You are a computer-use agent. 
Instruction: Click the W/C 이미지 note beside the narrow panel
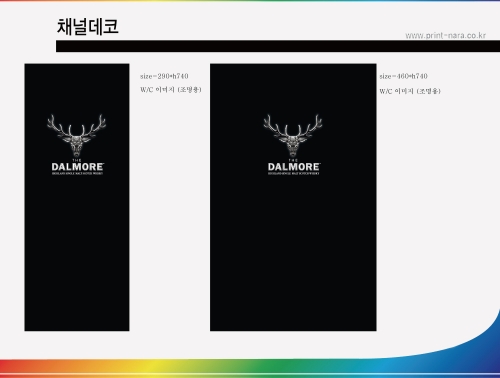(x=171, y=90)
